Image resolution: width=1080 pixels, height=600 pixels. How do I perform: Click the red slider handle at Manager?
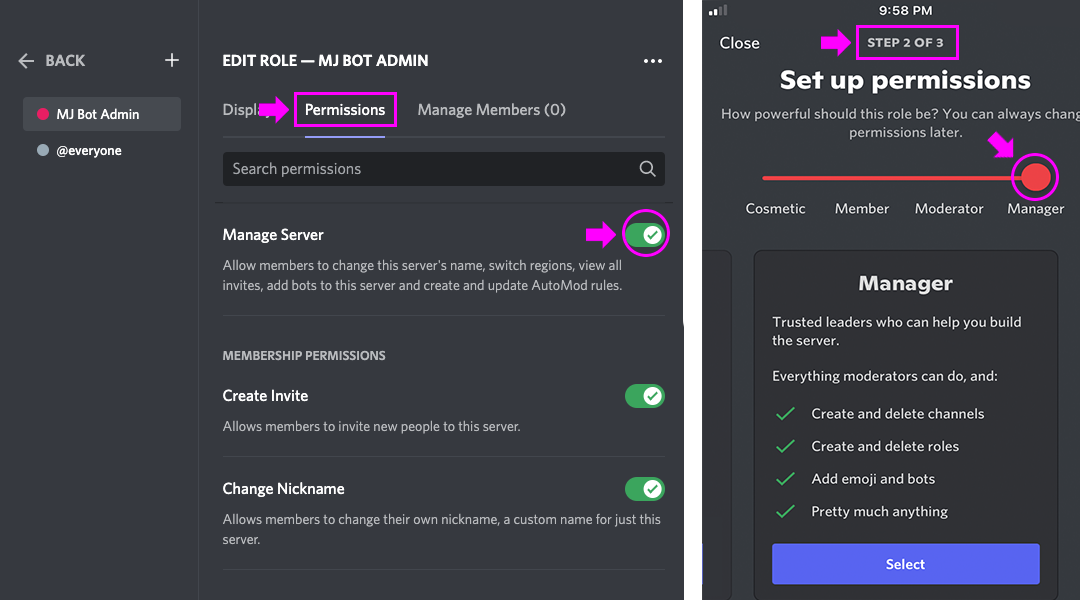pos(1036,178)
